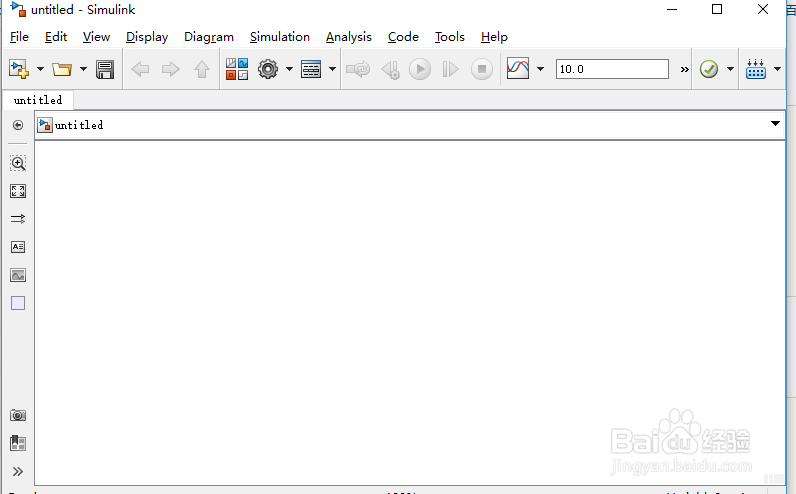Expand the Model Advisor dropdown arrow
Viewport: 796px width, 494px height.
click(x=731, y=69)
